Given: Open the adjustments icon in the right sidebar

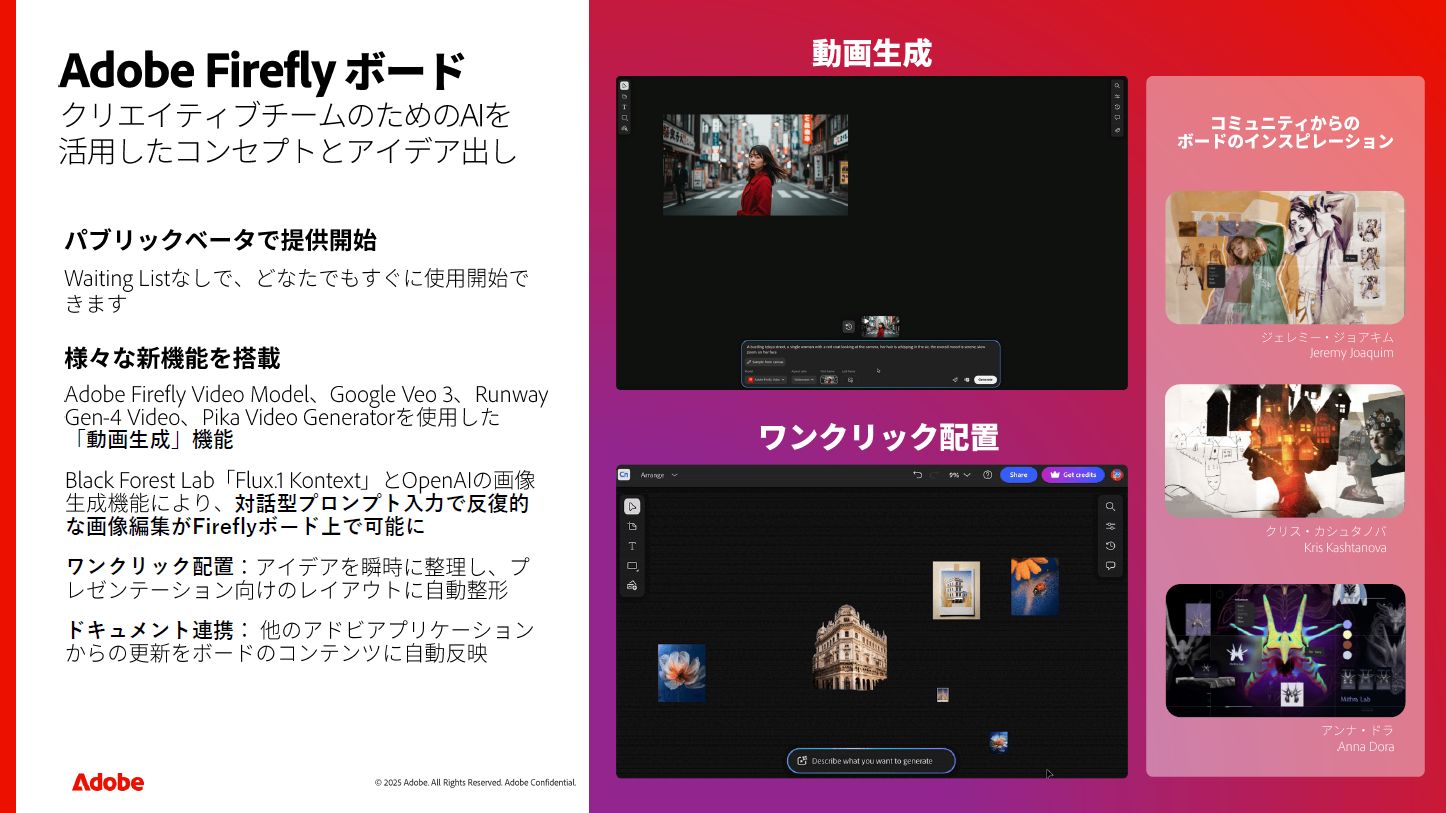Looking at the screenshot, I should (1111, 526).
